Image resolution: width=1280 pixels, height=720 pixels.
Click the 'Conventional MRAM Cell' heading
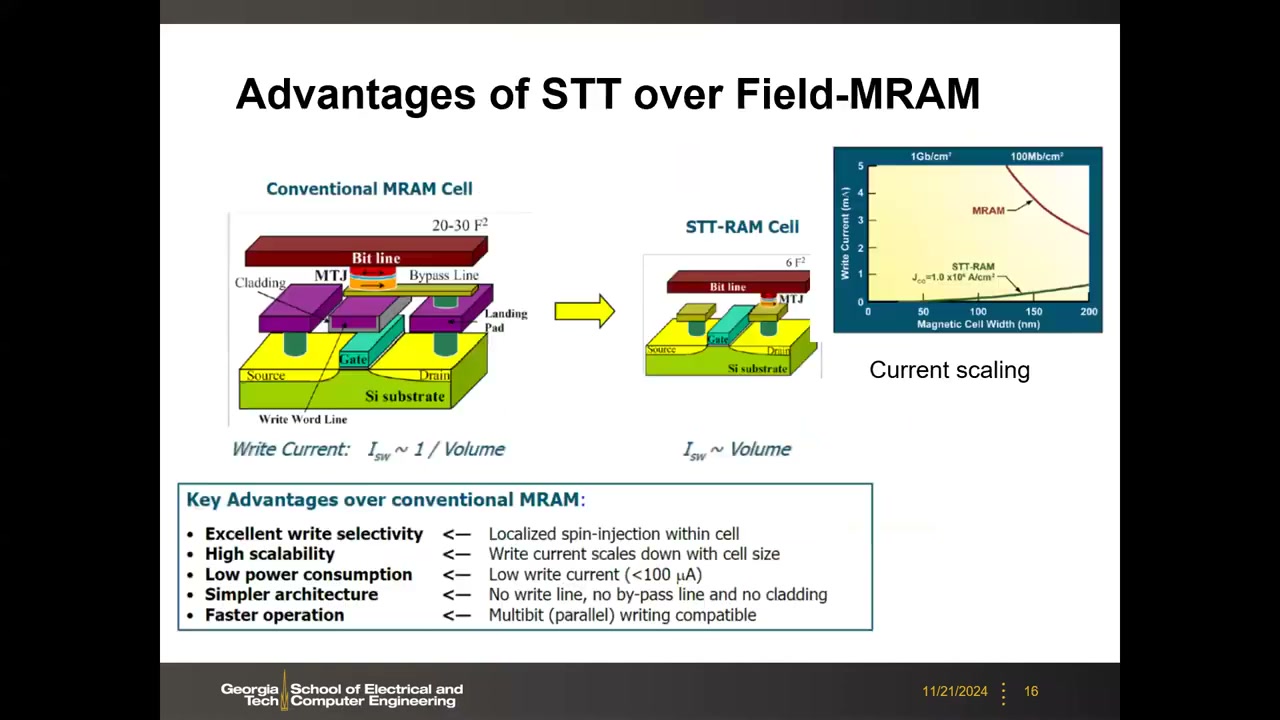369,188
